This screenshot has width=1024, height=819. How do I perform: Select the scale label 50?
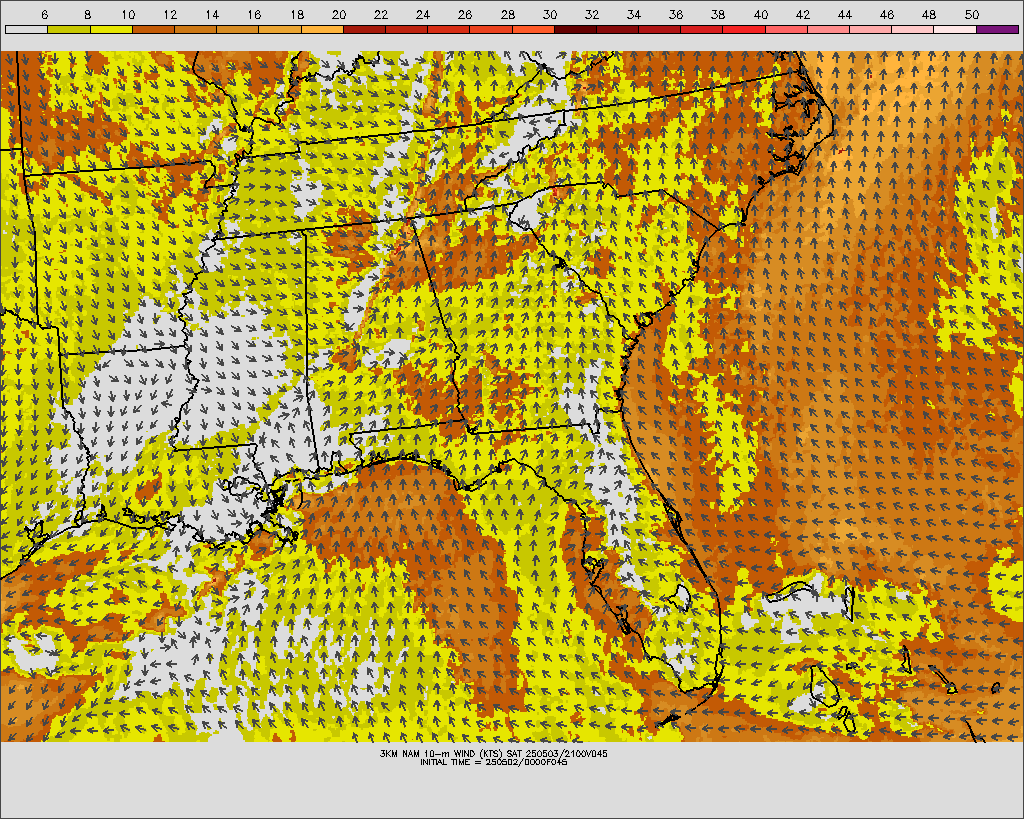coord(972,15)
